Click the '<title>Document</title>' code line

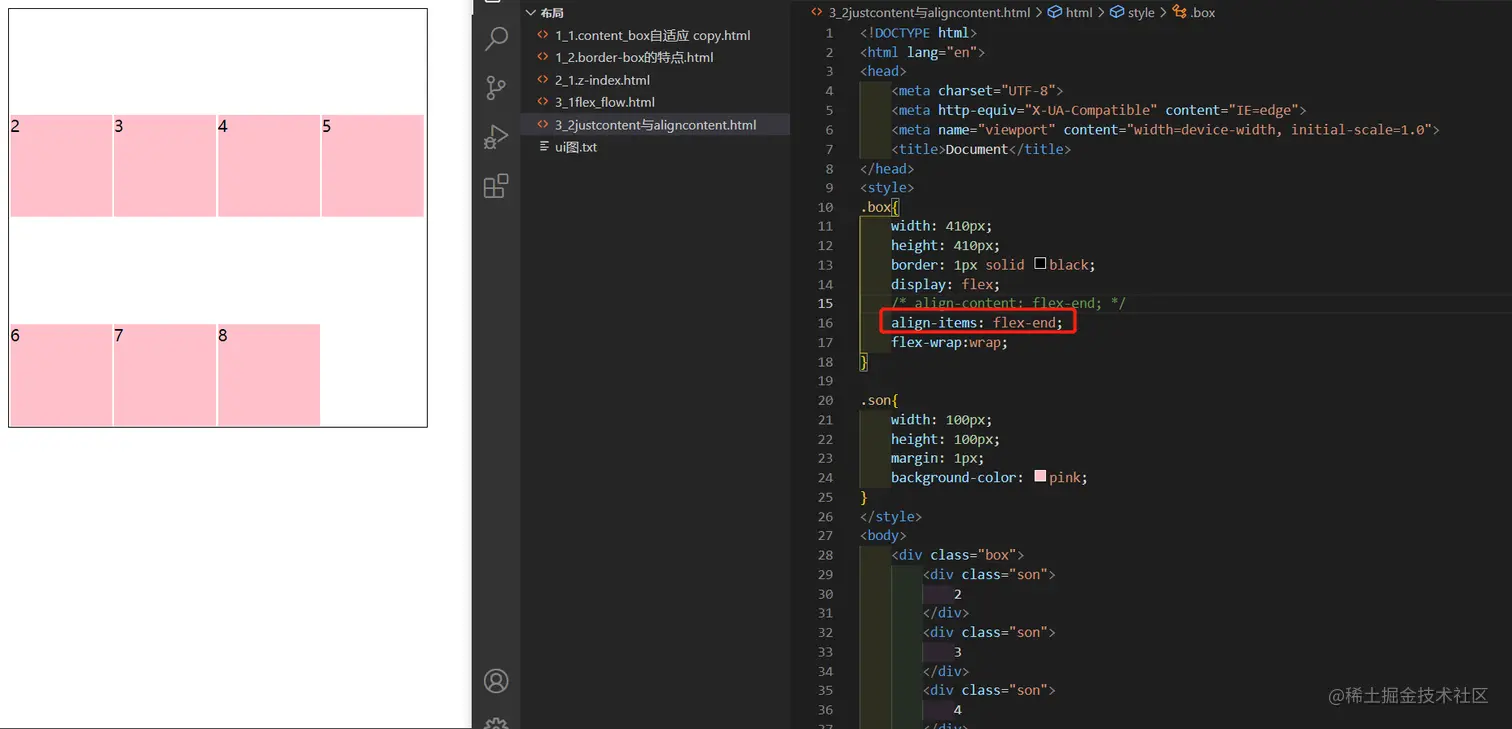[981, 149]
